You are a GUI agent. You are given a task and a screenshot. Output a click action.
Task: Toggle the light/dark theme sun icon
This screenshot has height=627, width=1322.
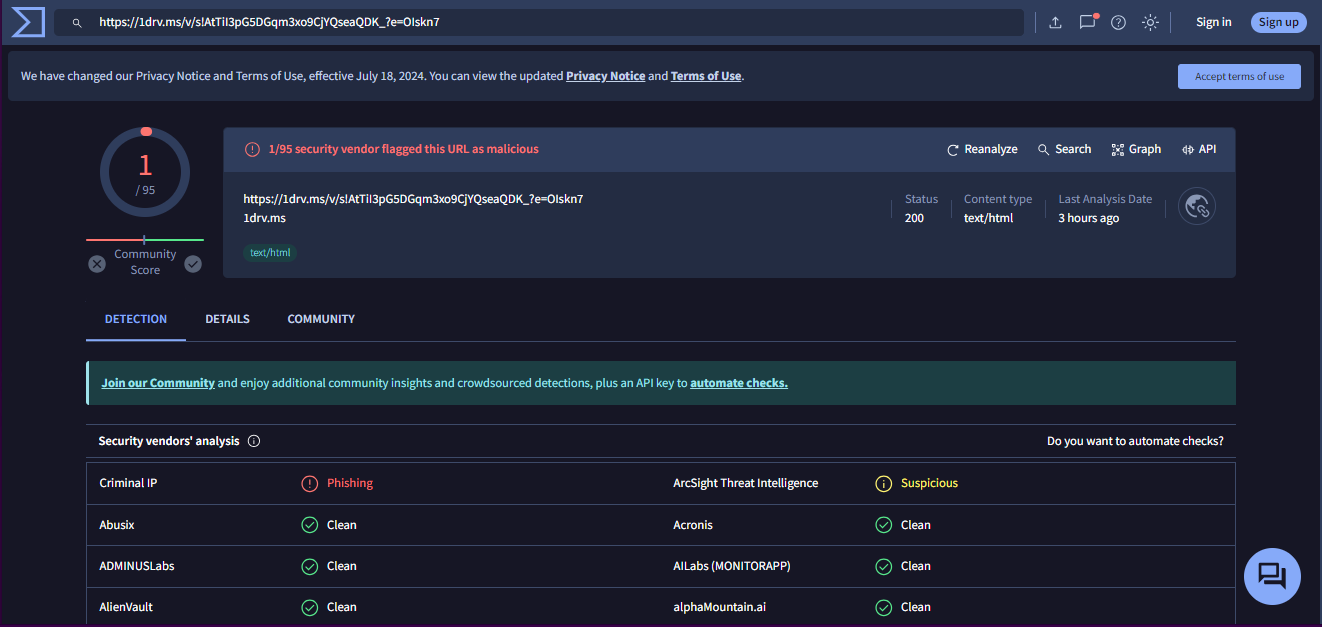[1151, 22]
